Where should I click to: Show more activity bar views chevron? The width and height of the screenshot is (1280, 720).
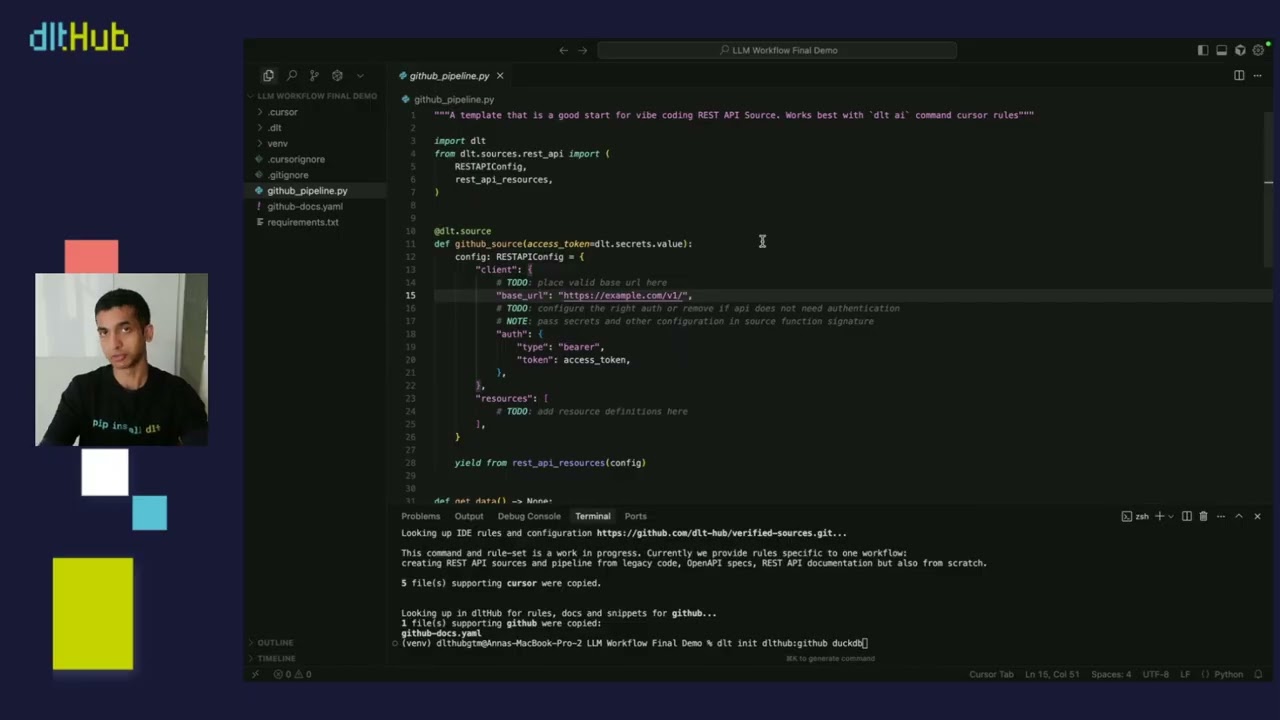(360, 76)
